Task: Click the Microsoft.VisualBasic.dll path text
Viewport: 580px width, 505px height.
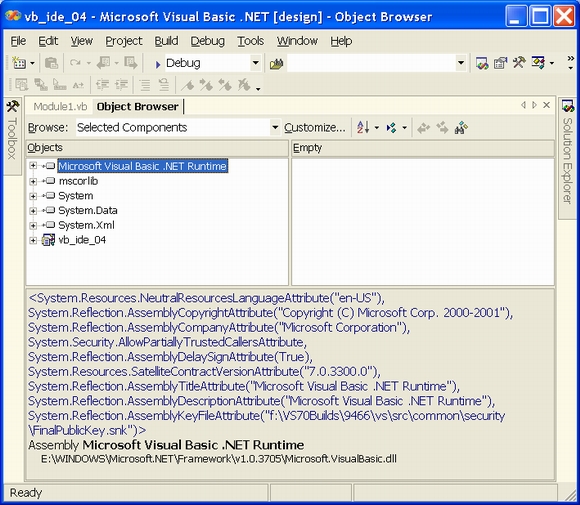Action: click(219, 459)
